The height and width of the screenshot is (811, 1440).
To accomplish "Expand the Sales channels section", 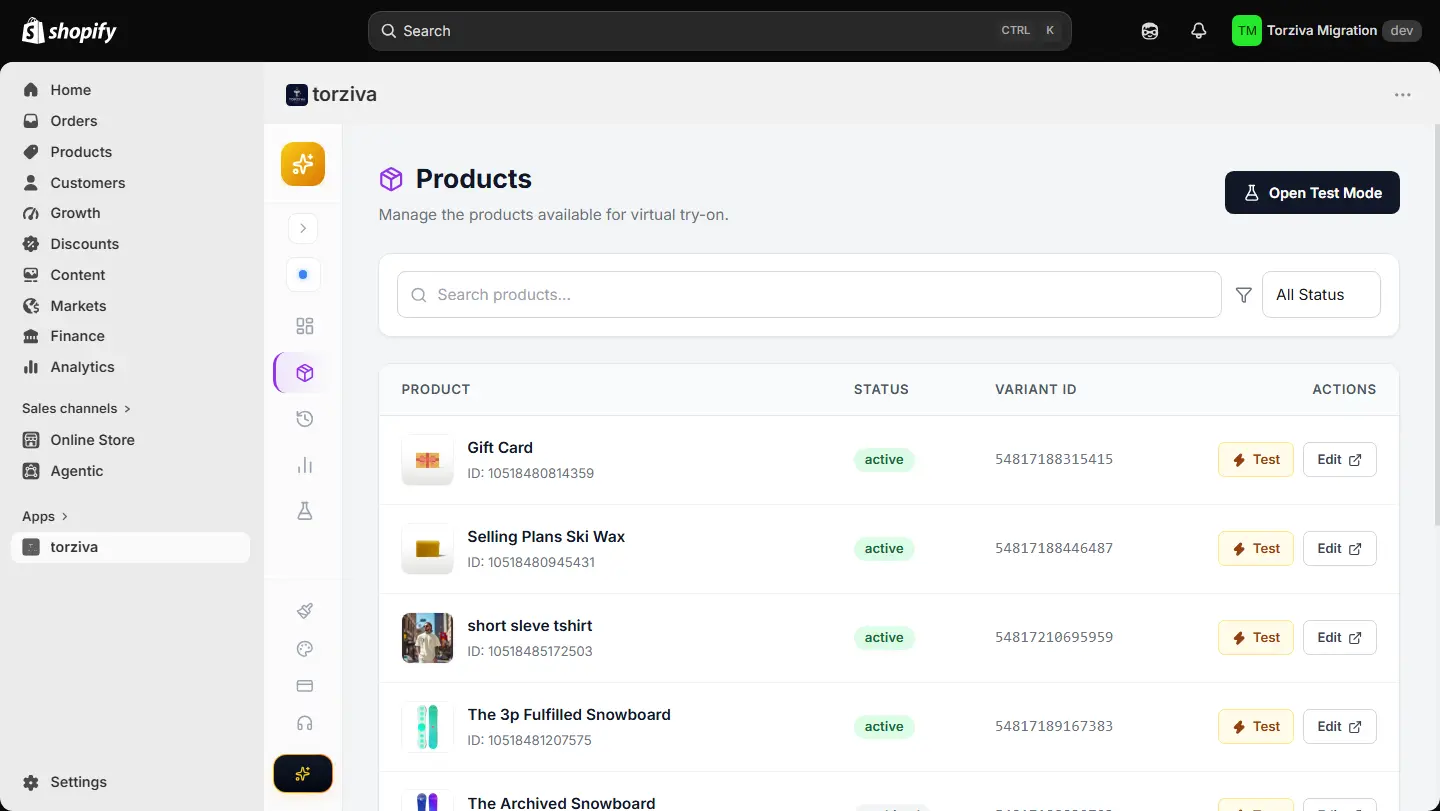I will pos(76,408).
